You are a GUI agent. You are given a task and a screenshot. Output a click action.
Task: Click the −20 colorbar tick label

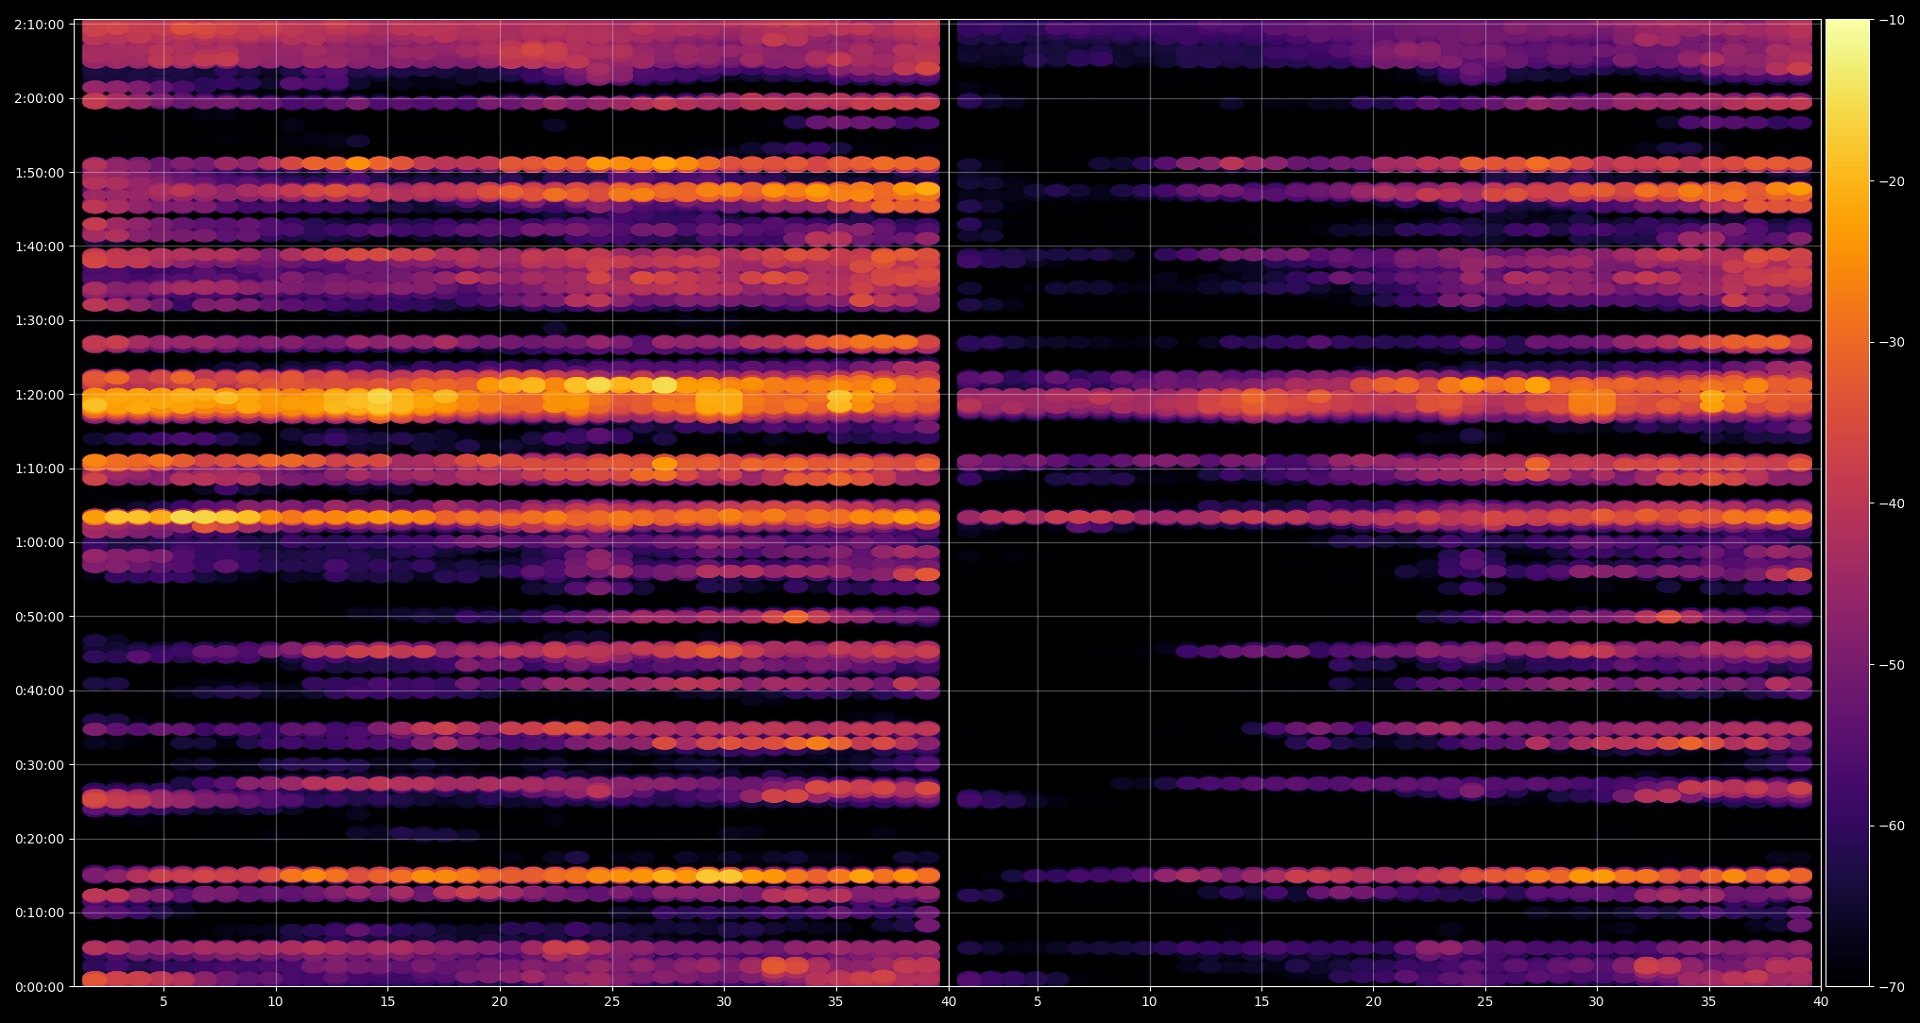click(x=1892, y=181)
